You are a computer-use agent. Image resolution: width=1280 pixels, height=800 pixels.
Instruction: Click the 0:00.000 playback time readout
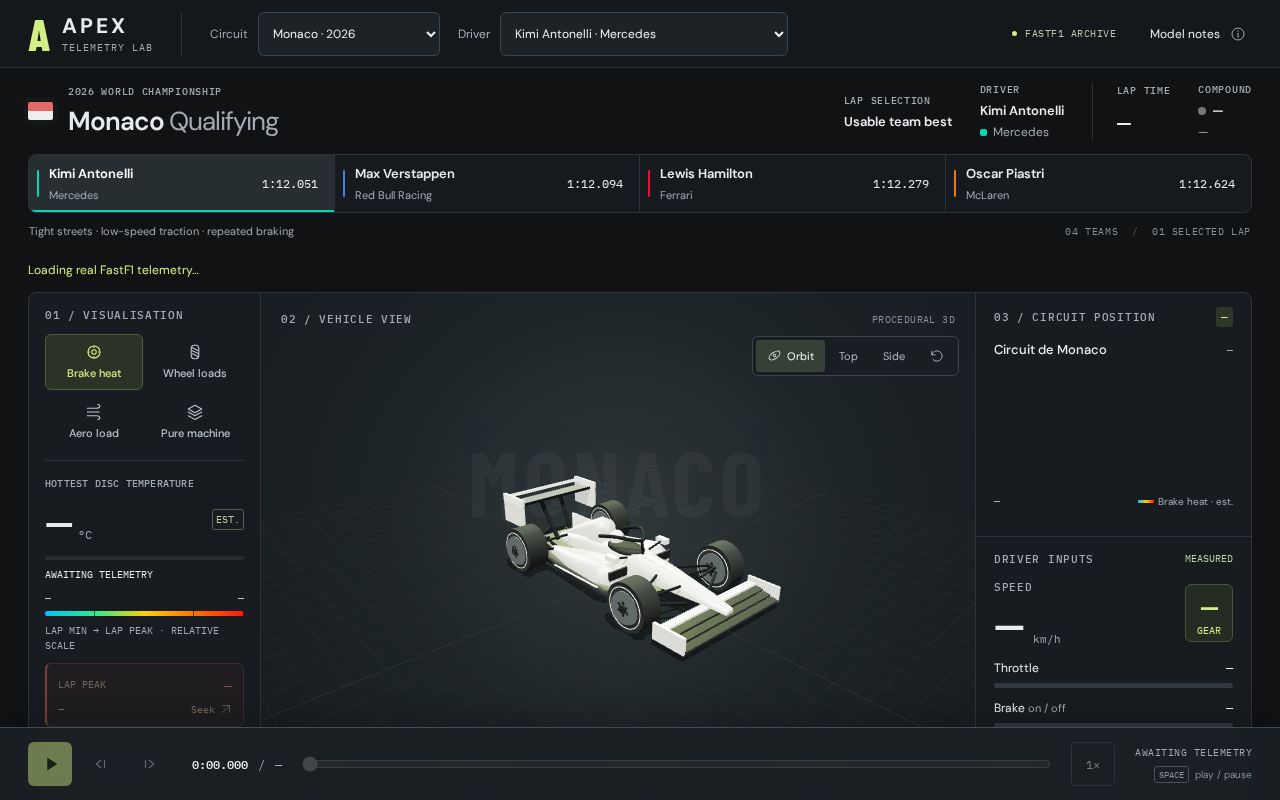(x=220, y=765)
